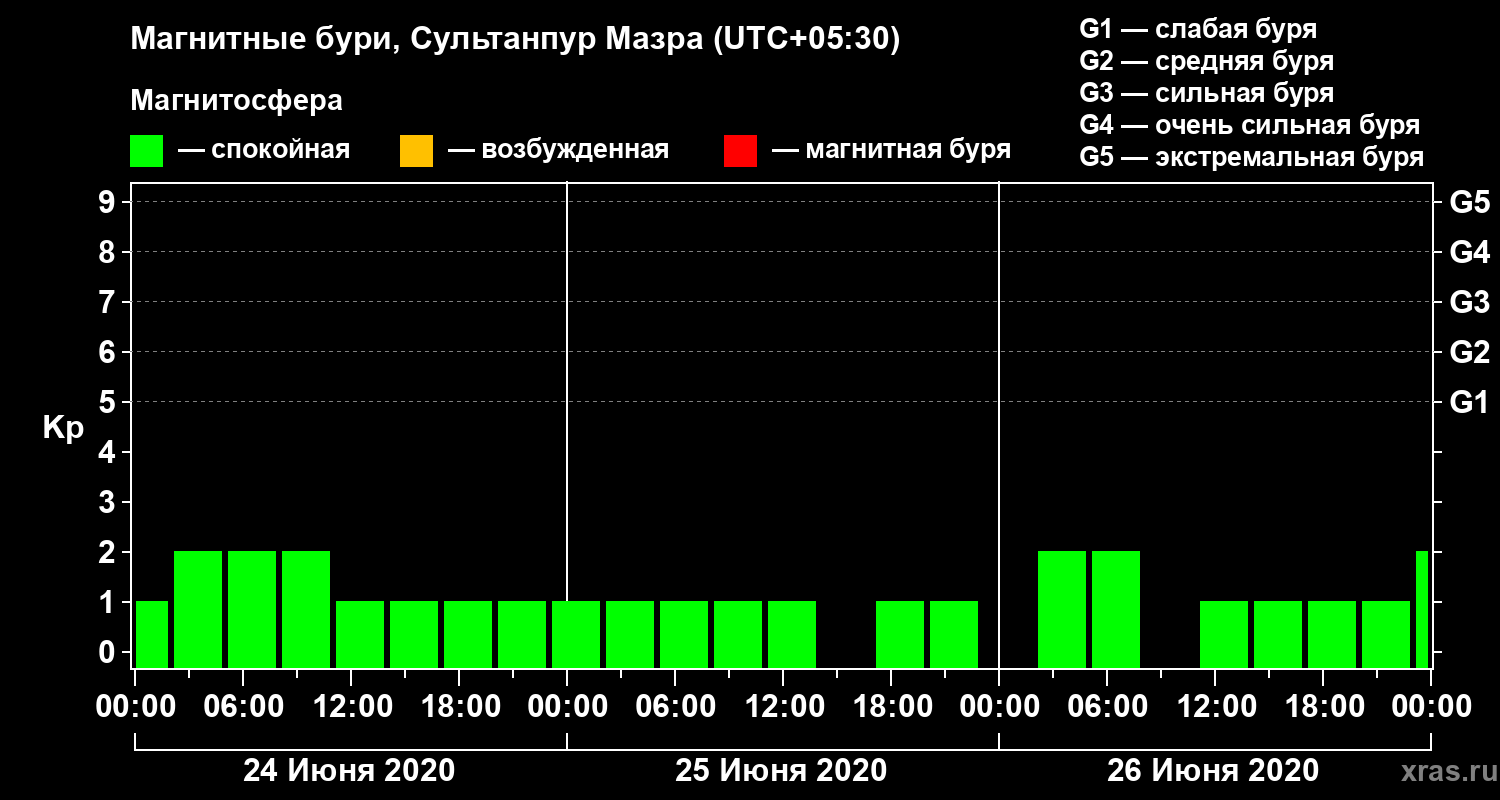The image size is (1500, 800).
Task: Click the '— возбужденная' legend label
Action: [558, 151]
